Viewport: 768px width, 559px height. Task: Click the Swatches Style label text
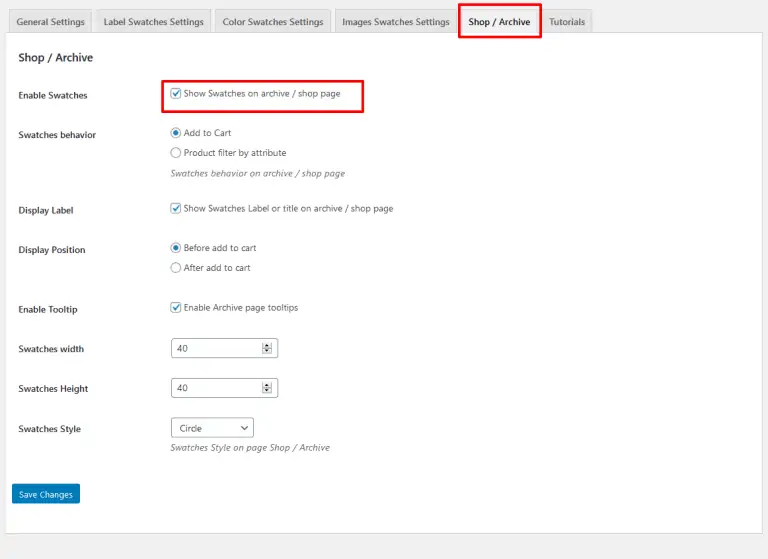coord(49,429)
